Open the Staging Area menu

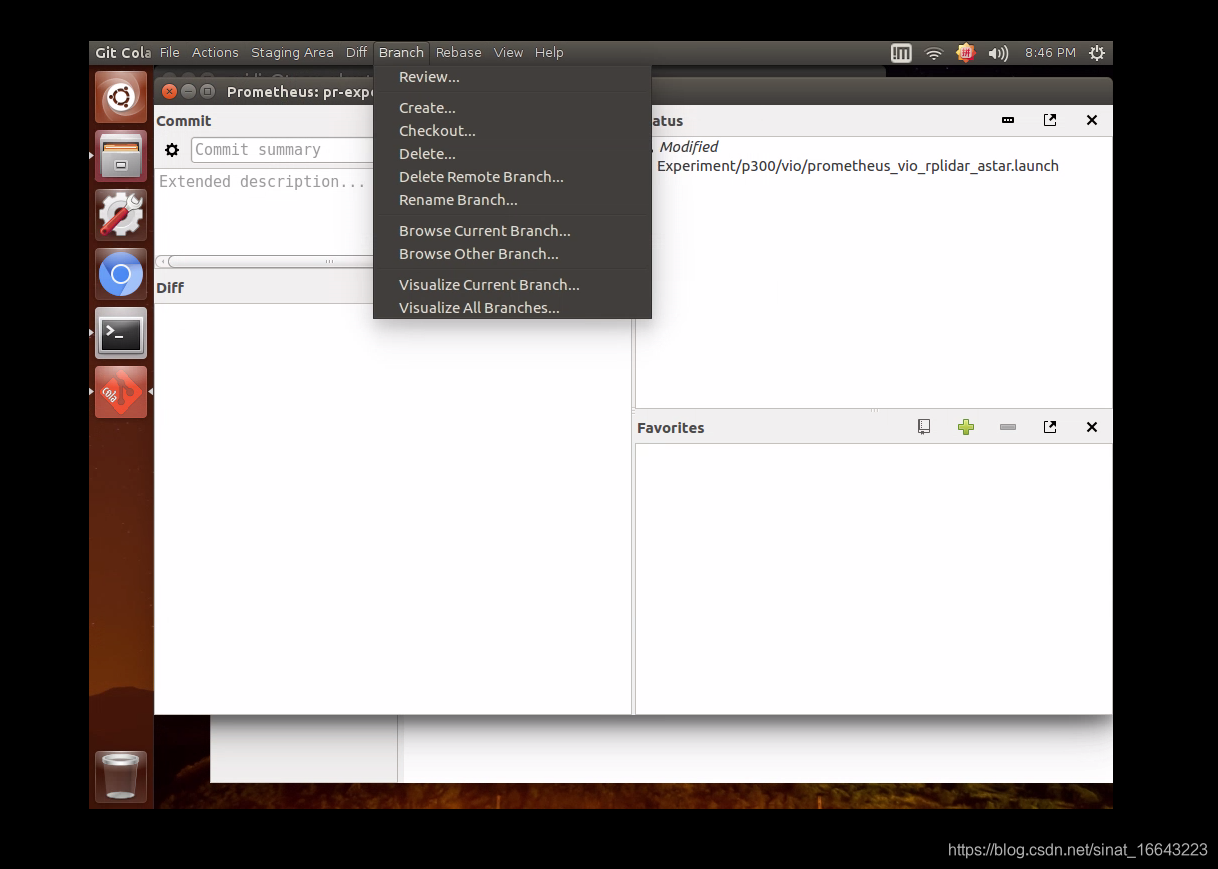pyautogui.click(x=292, y=53)
